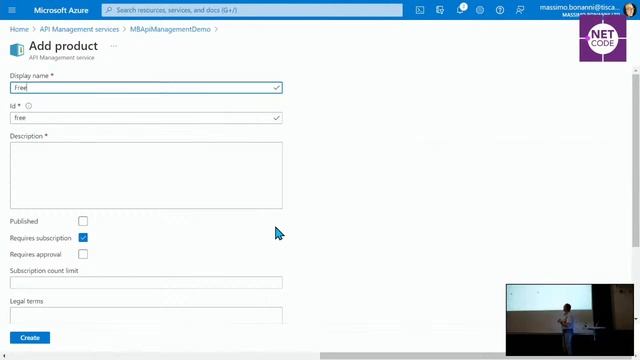Open API Management services breadcrumb

(x=79, y=29)
